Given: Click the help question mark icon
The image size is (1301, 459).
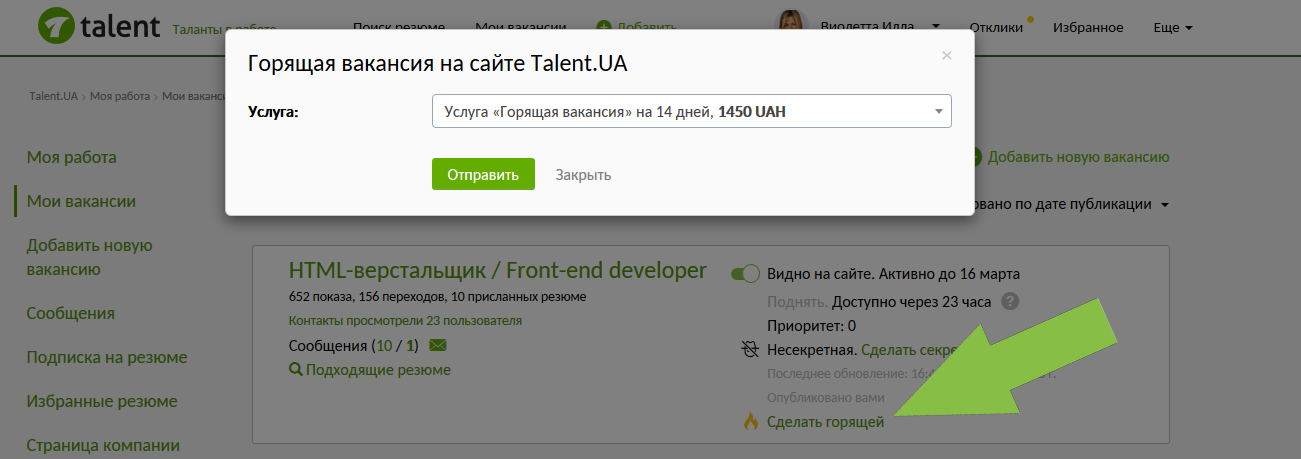Looking at the screenshot, I should click(x=1010, y=301).
